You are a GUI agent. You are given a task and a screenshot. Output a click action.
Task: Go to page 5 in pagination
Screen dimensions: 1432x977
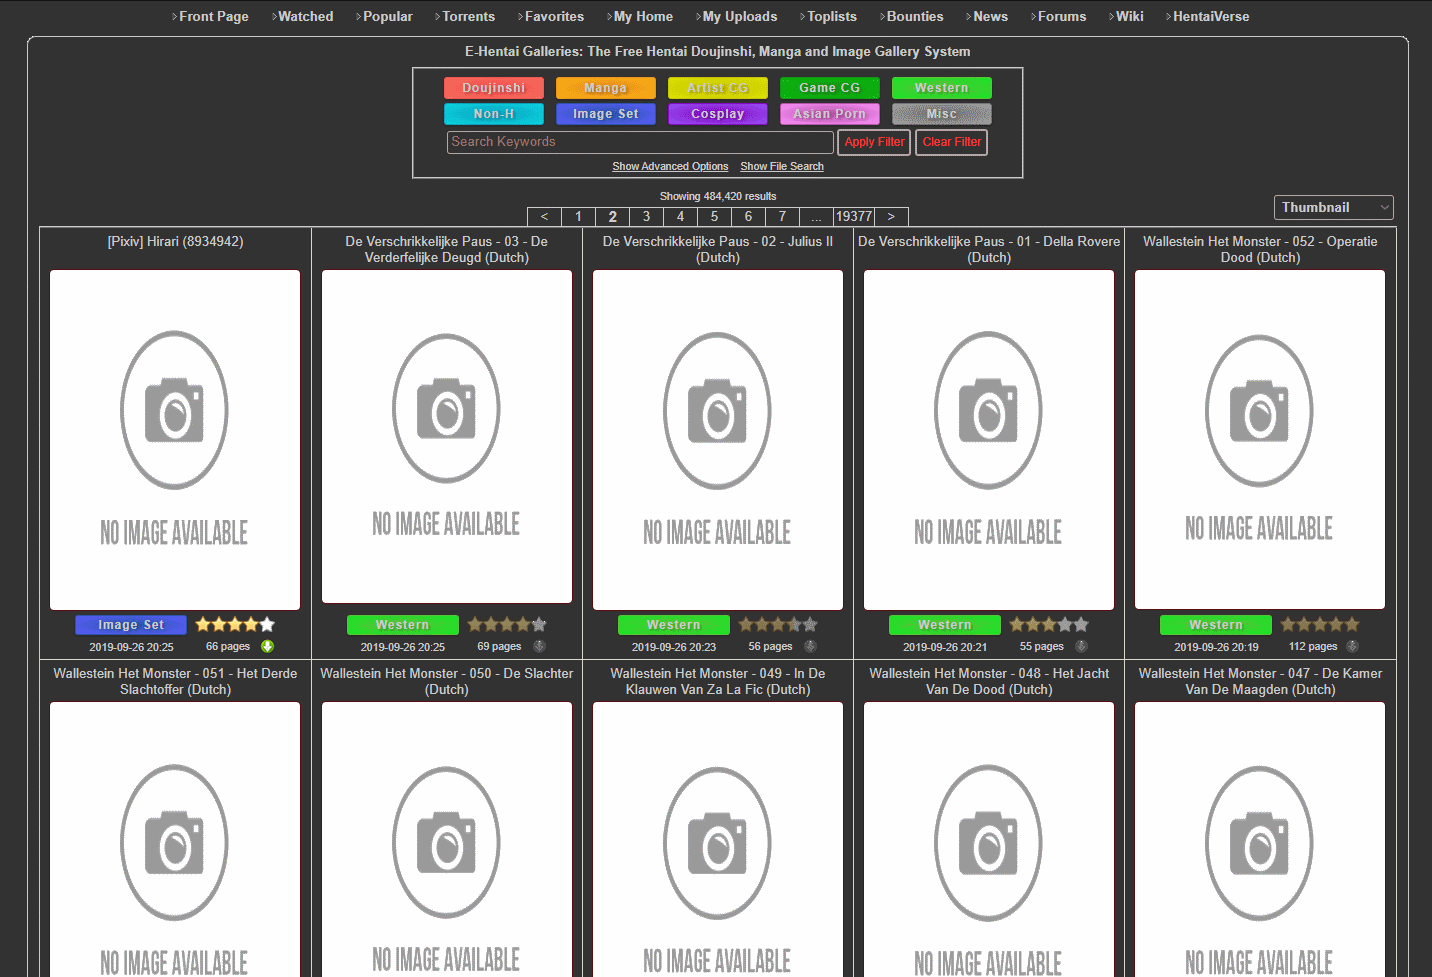[714, 216]
